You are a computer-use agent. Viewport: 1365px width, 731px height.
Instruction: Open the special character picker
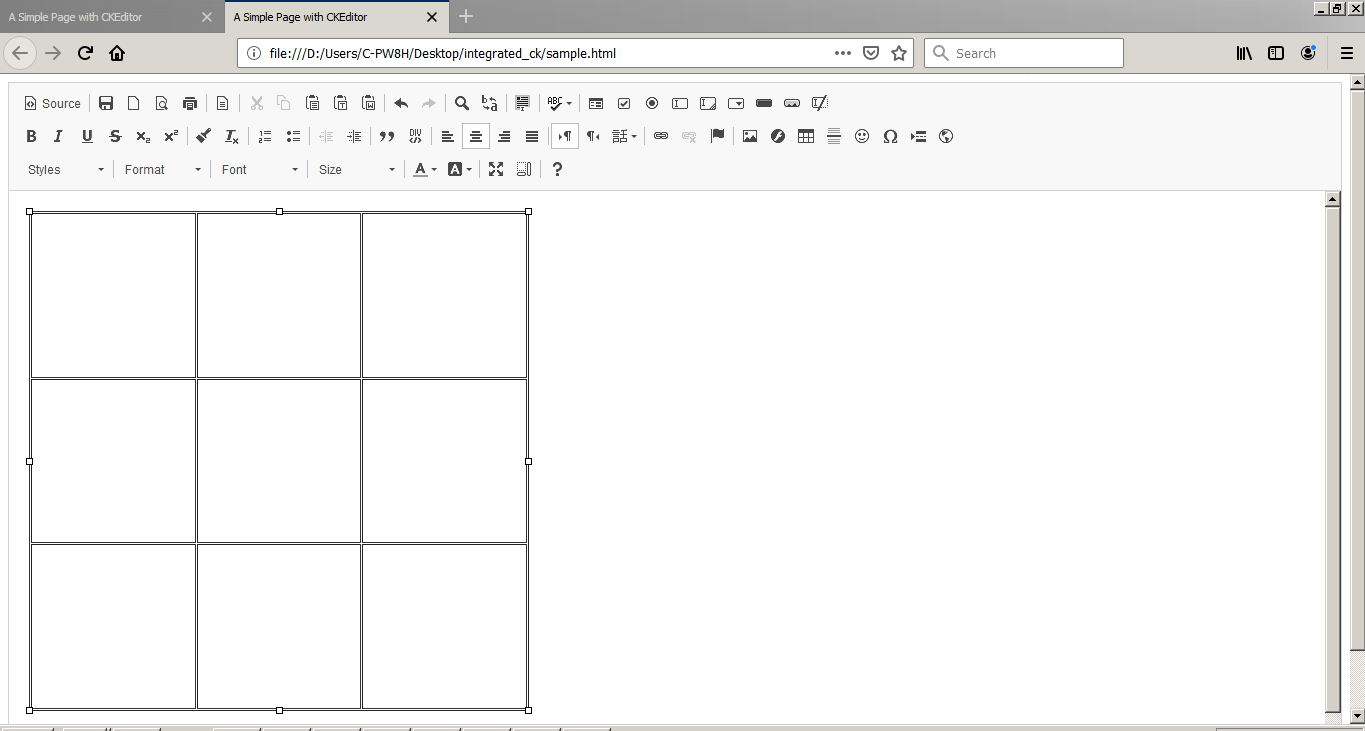[x=890, y=136]
